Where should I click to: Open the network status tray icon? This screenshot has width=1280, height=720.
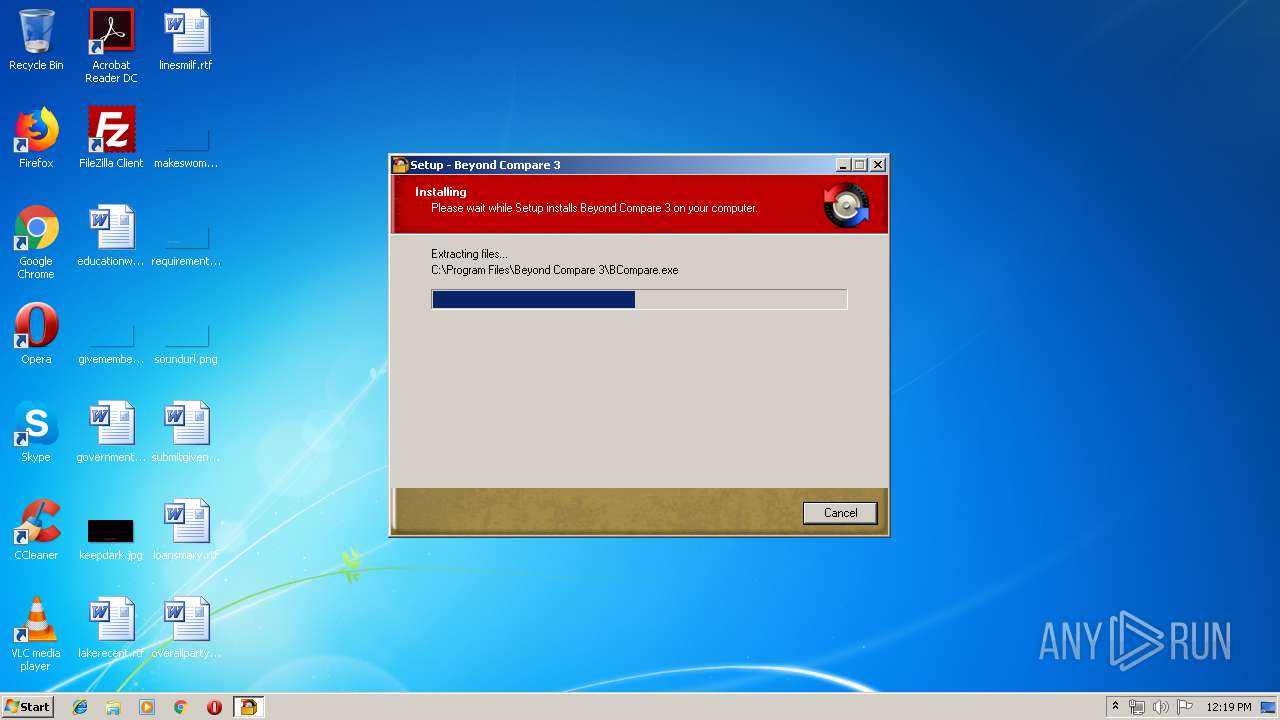tap(1137, 707)
